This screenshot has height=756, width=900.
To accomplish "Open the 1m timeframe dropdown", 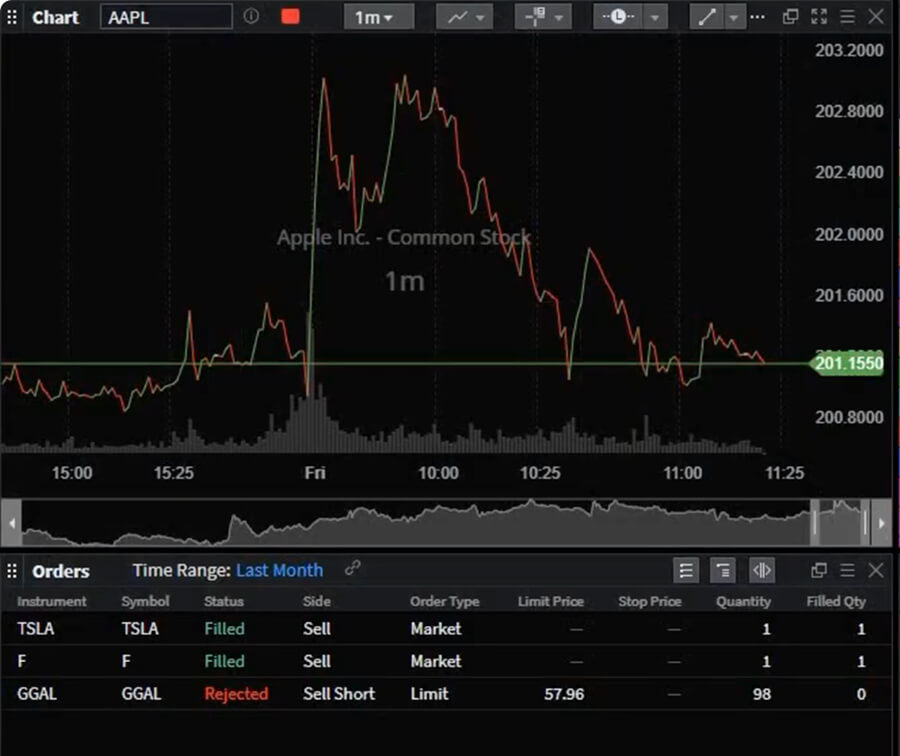I will click(377, 17).
